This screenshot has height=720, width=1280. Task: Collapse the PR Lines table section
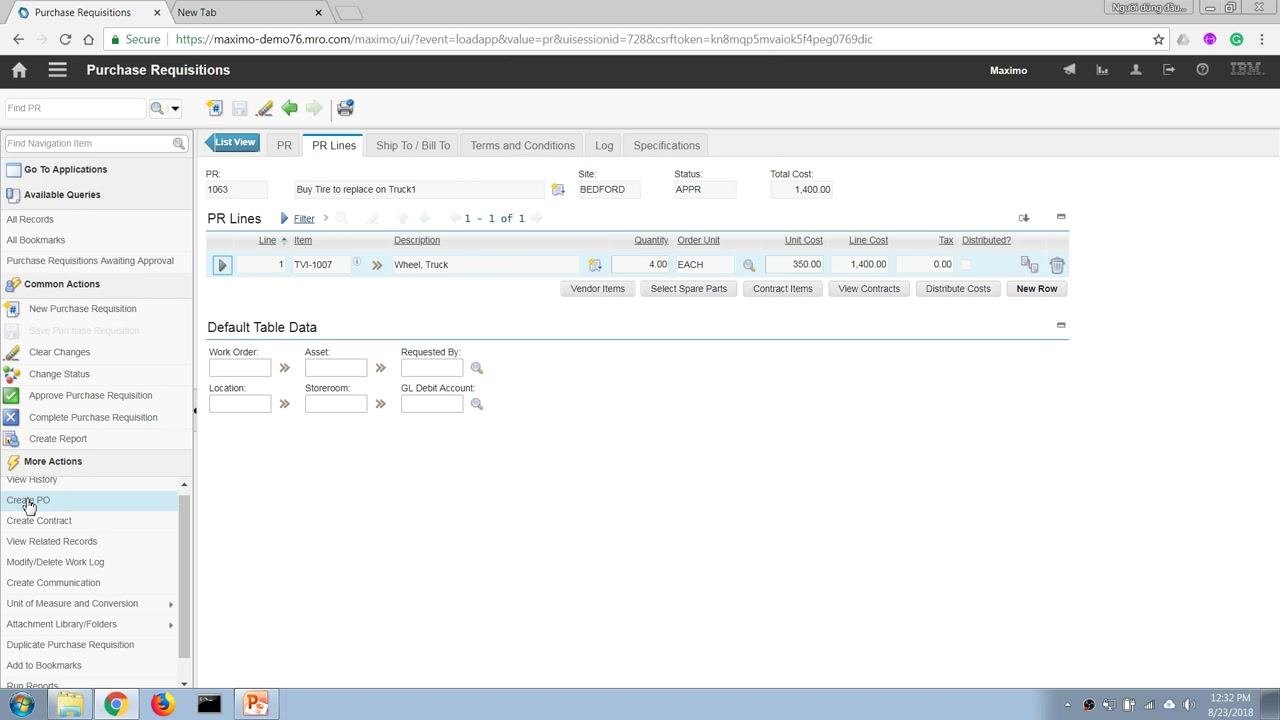pos(1061,217)
